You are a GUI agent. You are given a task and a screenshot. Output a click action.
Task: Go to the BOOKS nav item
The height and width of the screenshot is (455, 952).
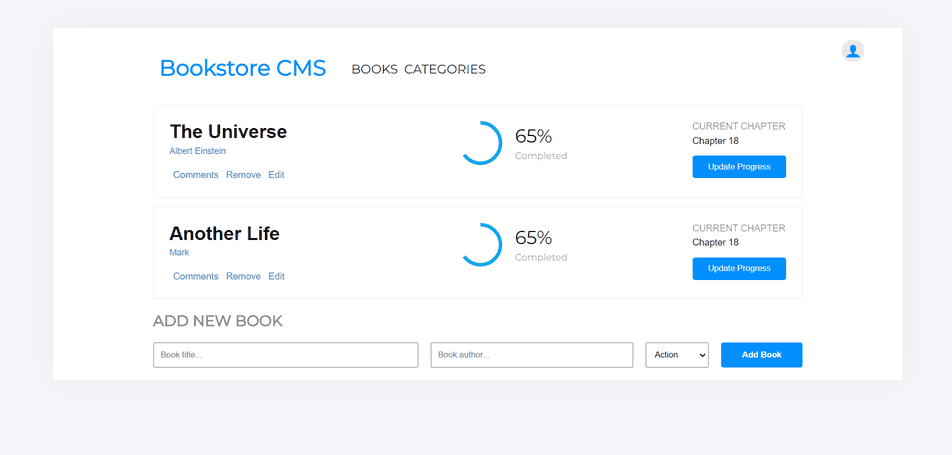point(375,69)
